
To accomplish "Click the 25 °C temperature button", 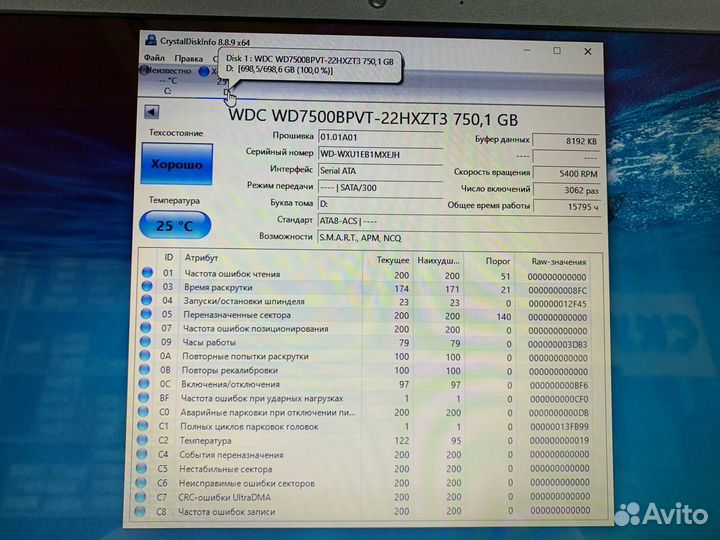I will pyautogui.click(x=175, y=225).
